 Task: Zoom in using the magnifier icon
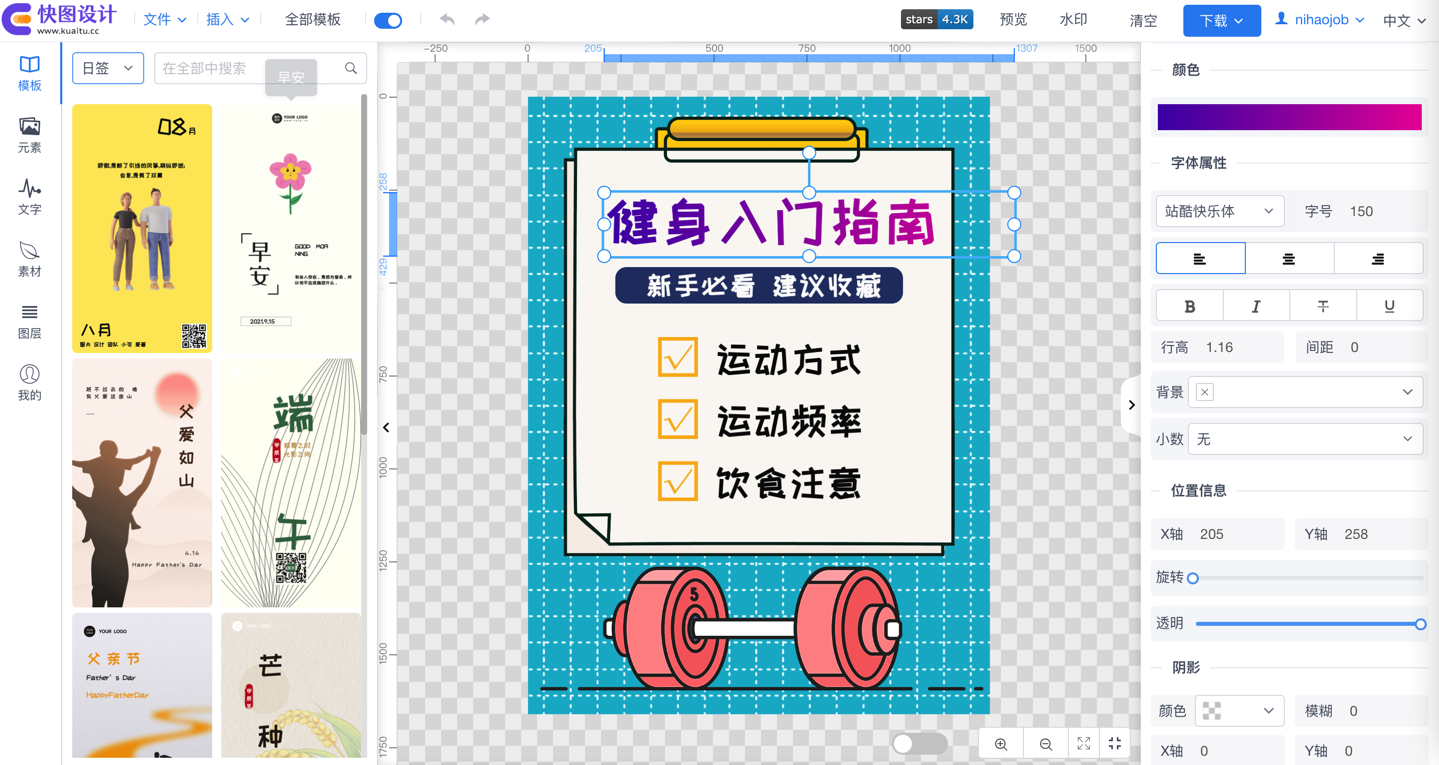pos(1000,743)
